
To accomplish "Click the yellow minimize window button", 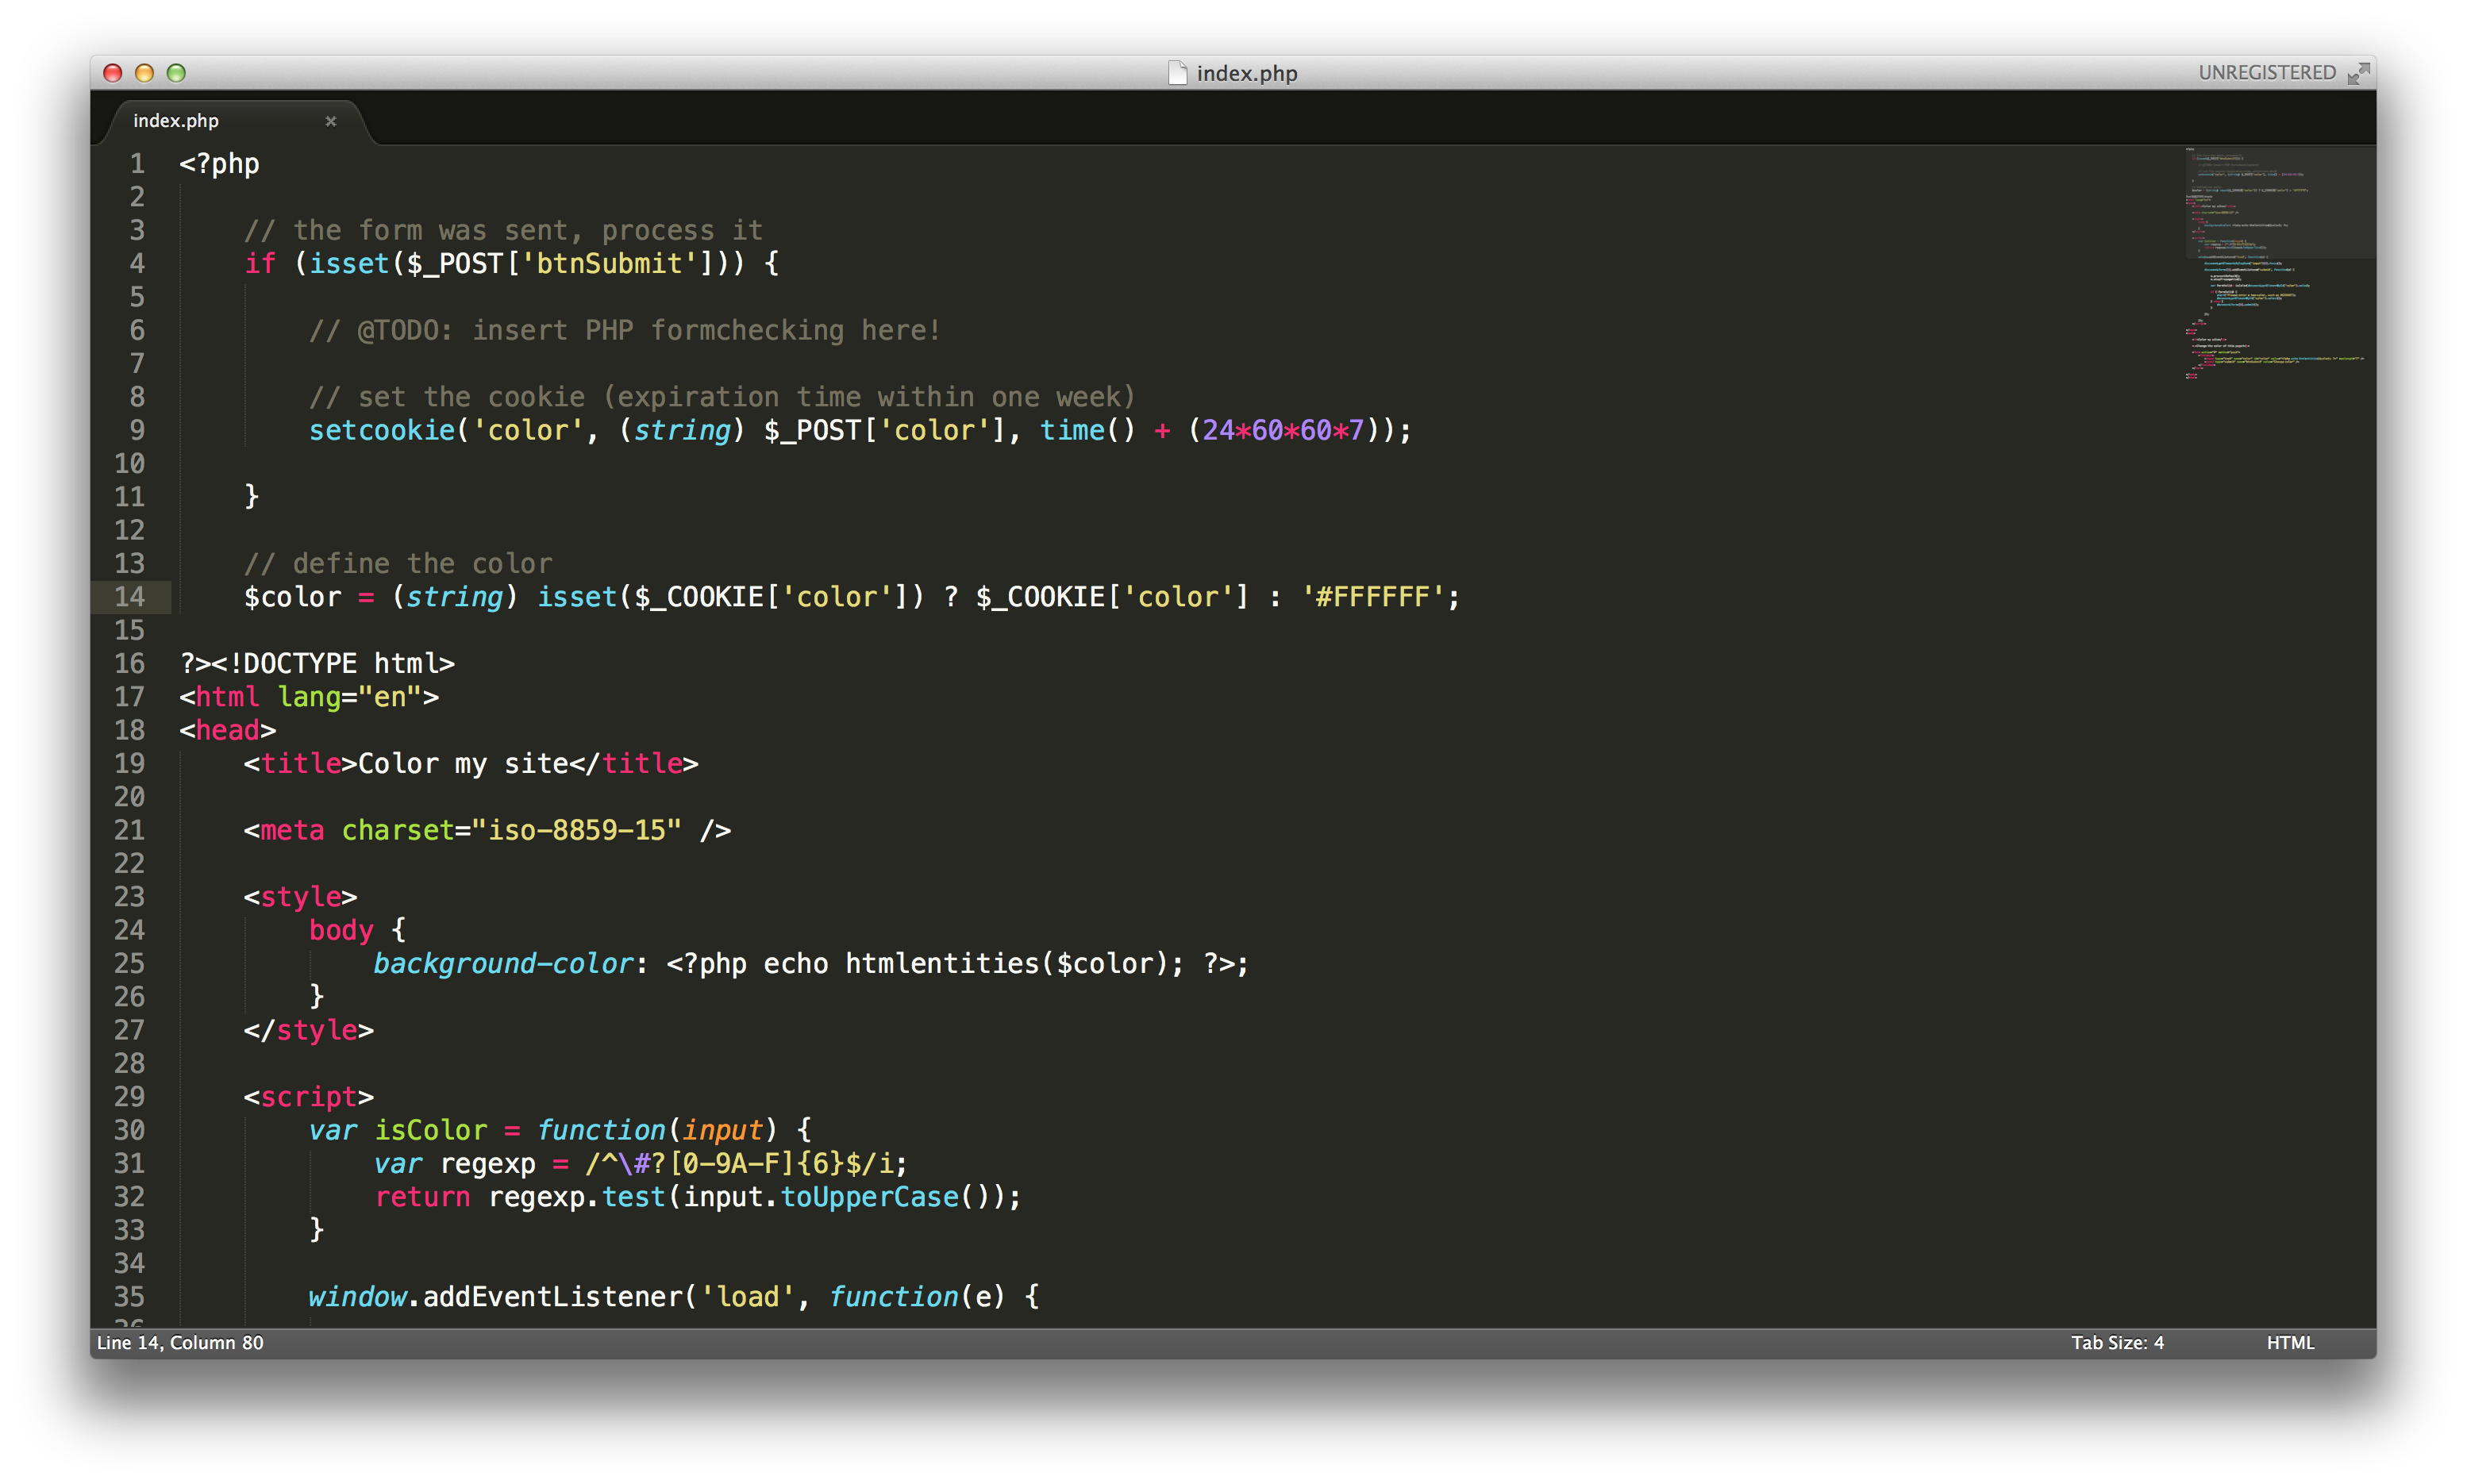I will [144, 73].
